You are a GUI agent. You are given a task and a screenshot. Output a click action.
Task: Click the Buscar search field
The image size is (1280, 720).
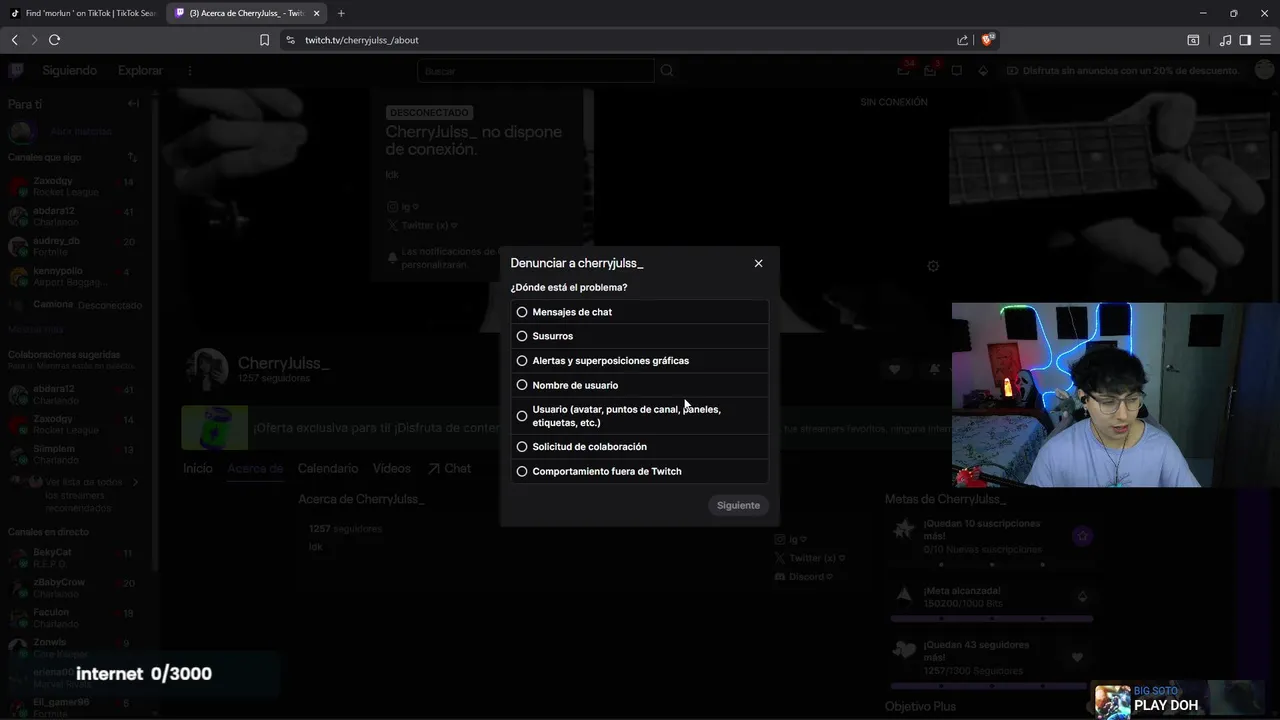tap(535, 71)
